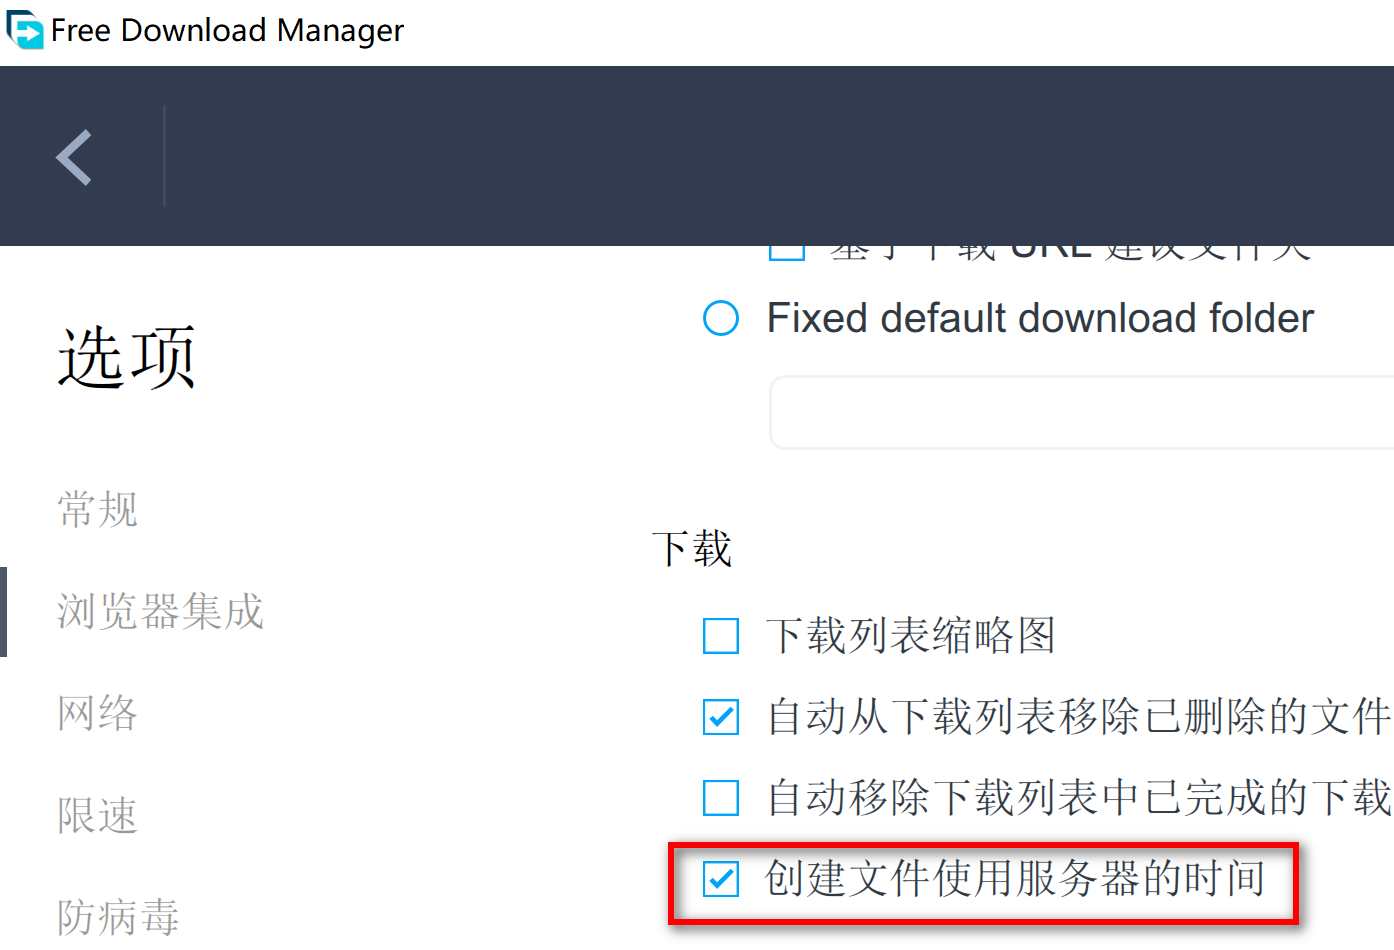This screenshot has height=950, width=1394.
Task: Open the 限速 settings section
Action: (x=98, y=815)
